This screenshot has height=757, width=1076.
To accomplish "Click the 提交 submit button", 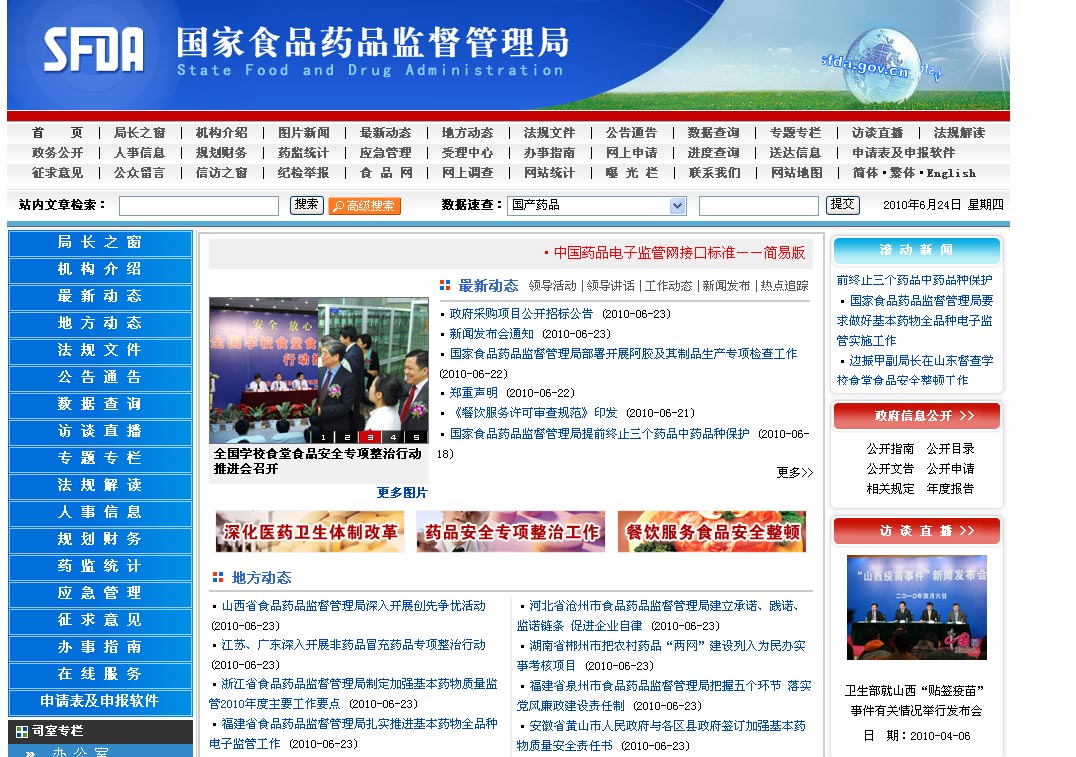I will coord(843,205).
